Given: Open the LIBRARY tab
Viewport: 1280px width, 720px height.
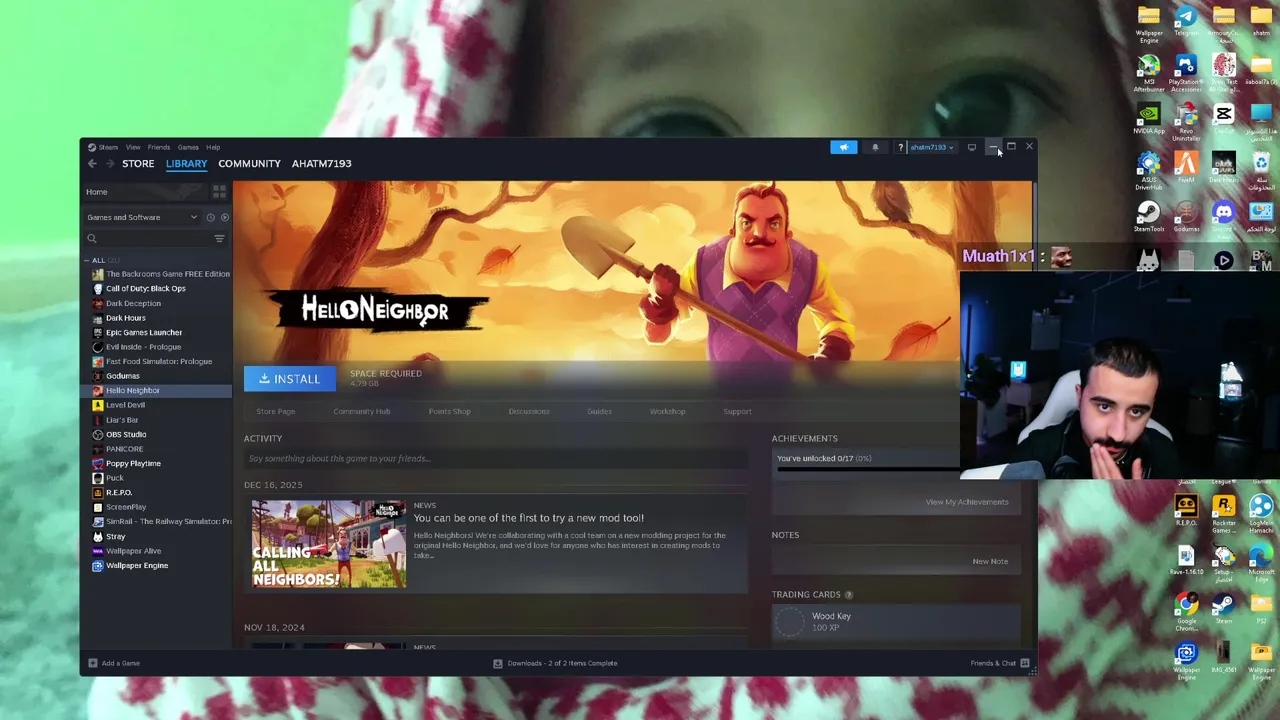Looking at the screenshot, I should tap(186, 164).
